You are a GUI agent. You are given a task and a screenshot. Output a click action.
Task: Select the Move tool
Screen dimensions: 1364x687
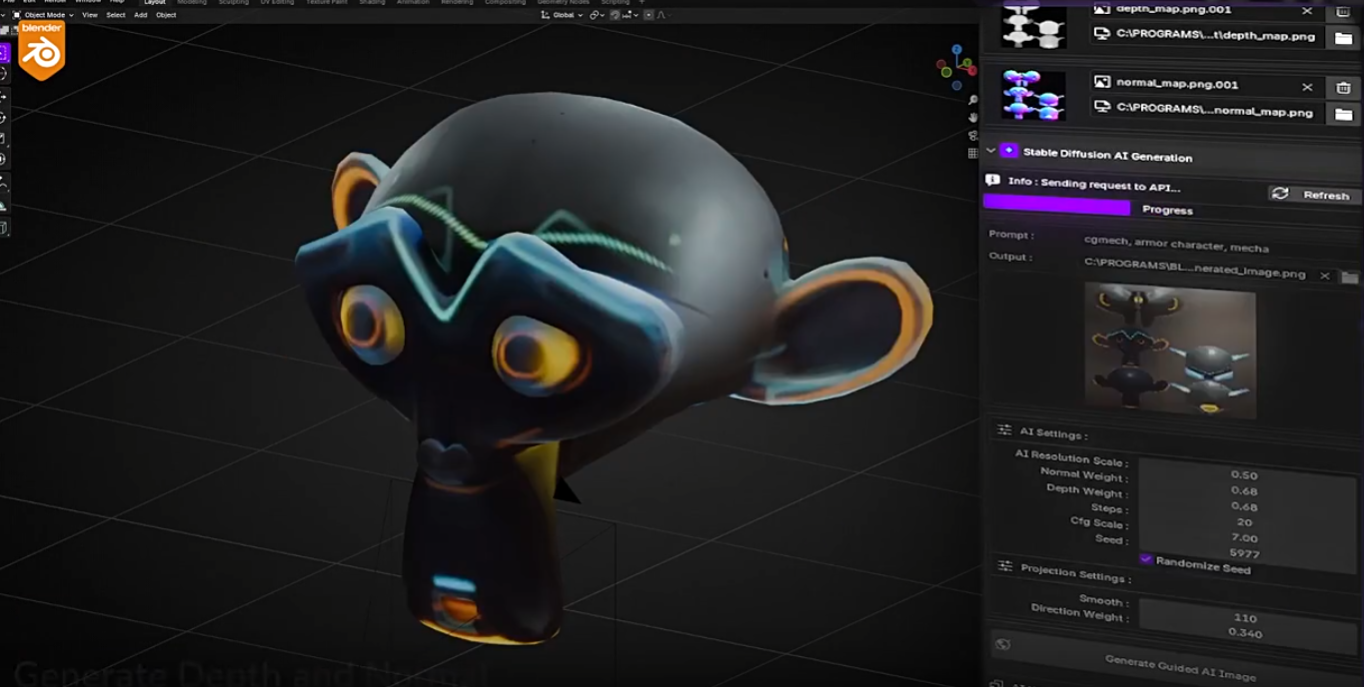coord(4,96)
